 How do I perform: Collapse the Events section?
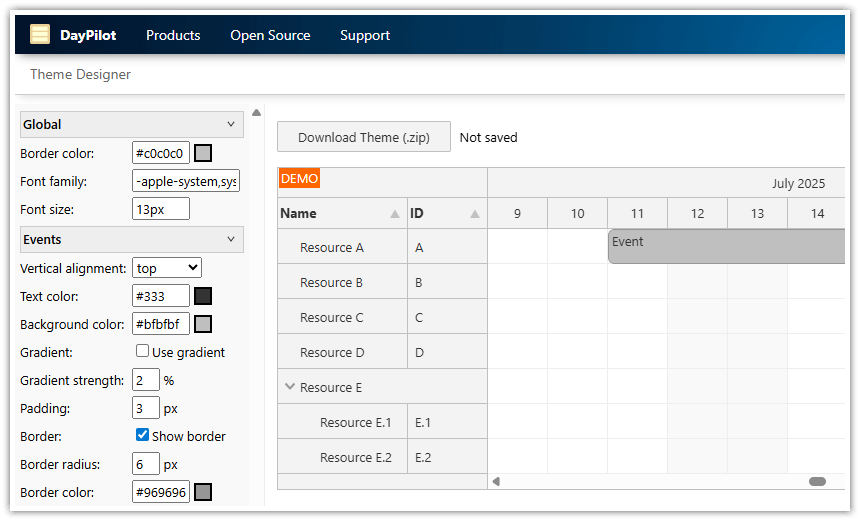tap(132, 240)
